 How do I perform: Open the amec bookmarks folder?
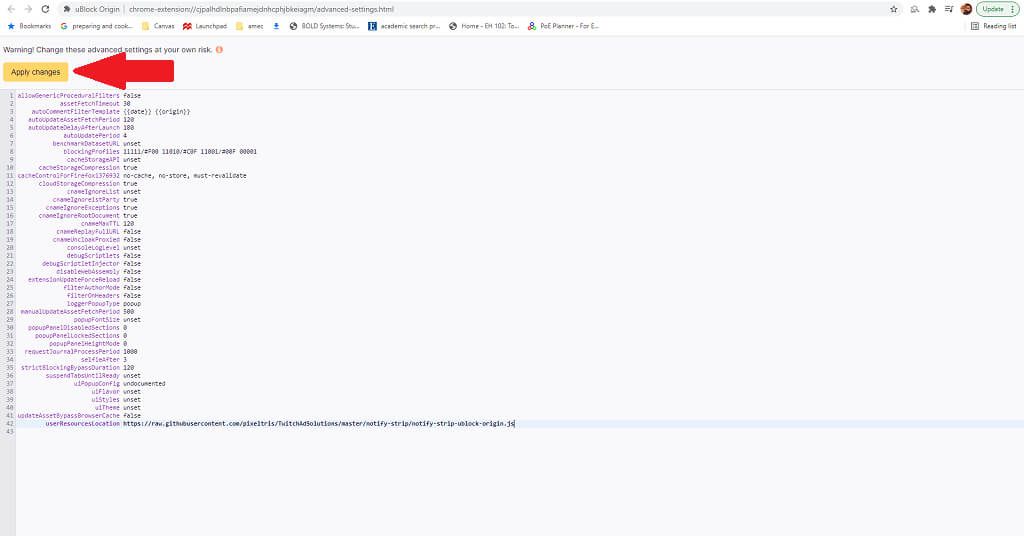point(250,26)
